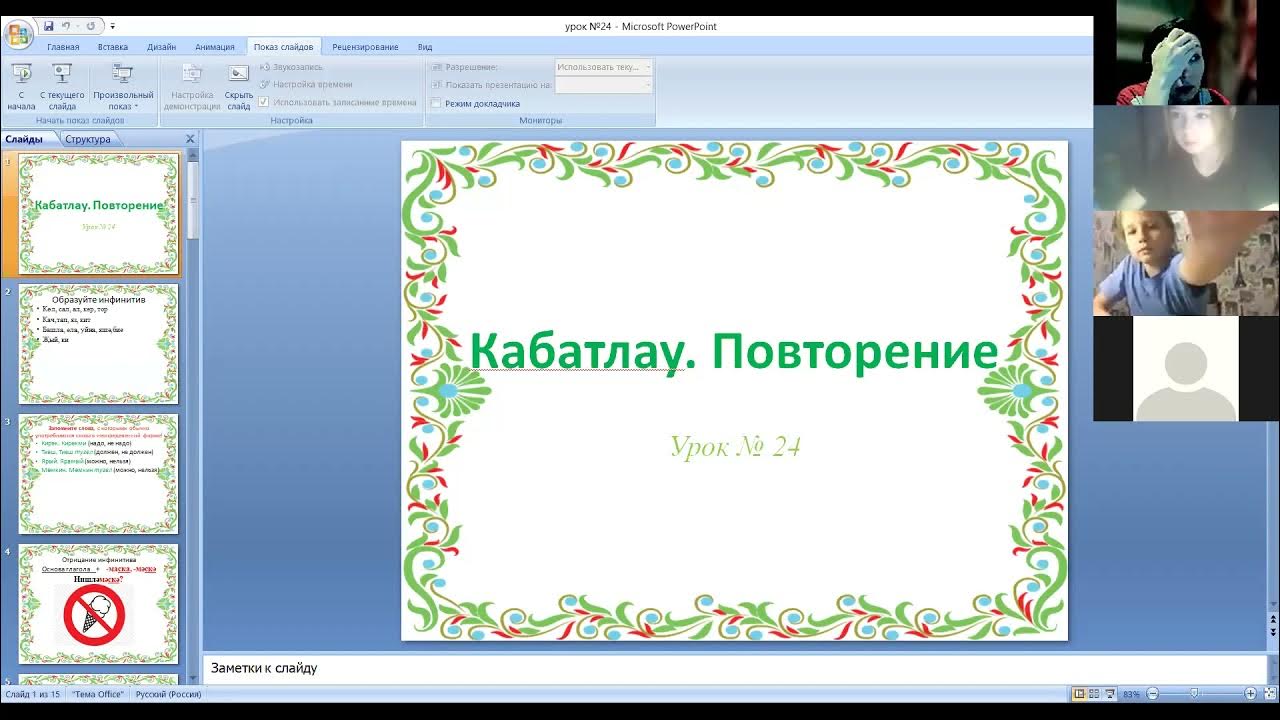
Task: Open the Дизайн ribbon tab
Action: [161, 47]
